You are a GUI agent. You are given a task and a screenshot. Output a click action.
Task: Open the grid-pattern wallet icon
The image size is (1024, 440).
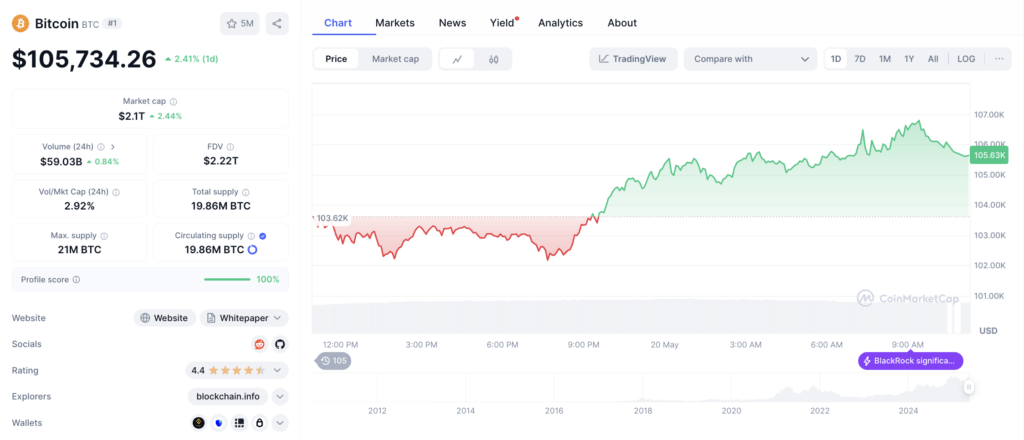(239, 423)
